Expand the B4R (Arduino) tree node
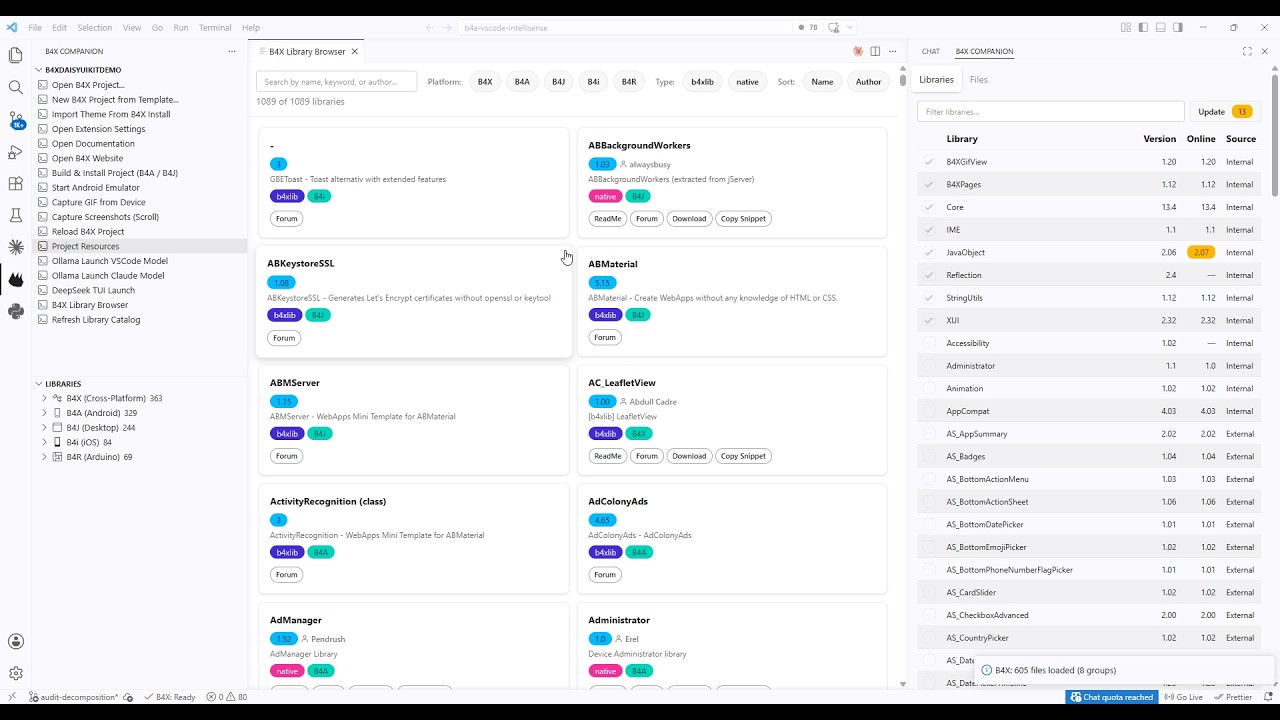This screenshot has height=720, width=1280. coord(44,457)
